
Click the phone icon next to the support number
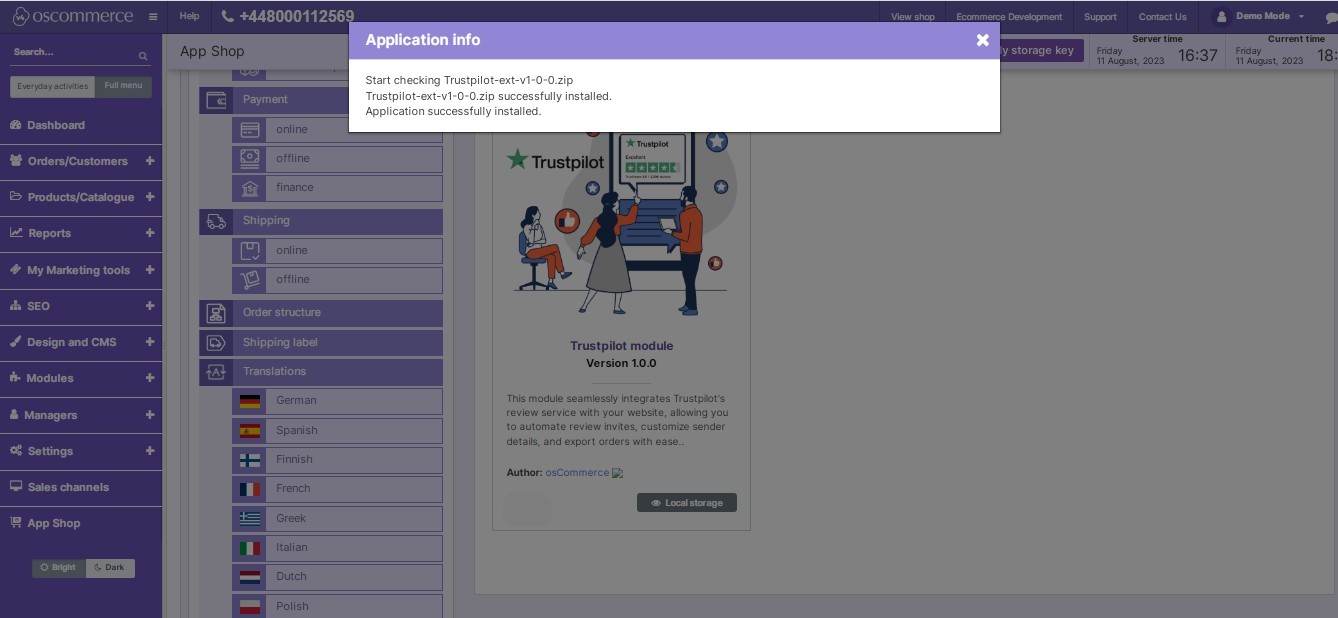click(x=227, y=17)
